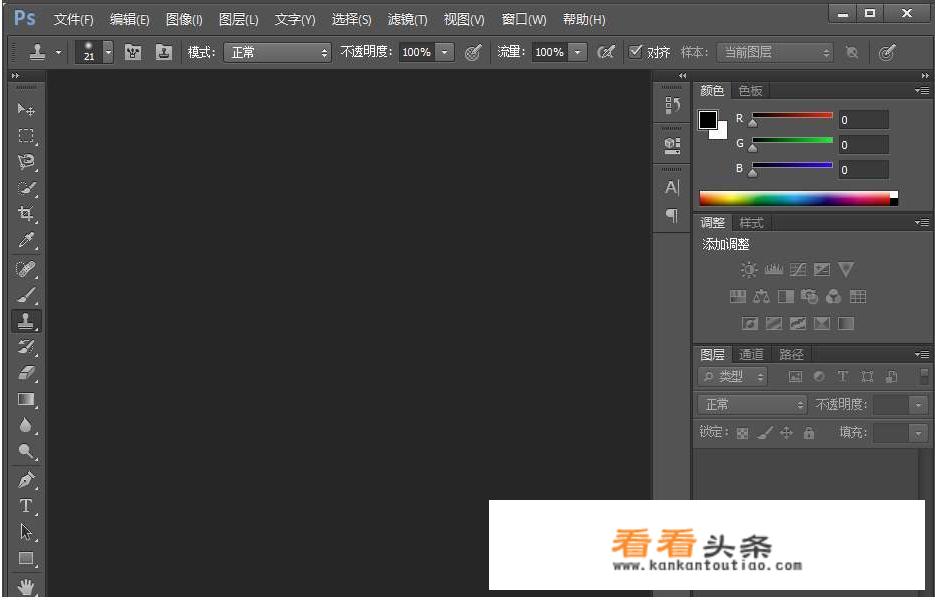Screen dimensions: 935x600
Task: Click the R channel red slider
Action: coord(792,115)
